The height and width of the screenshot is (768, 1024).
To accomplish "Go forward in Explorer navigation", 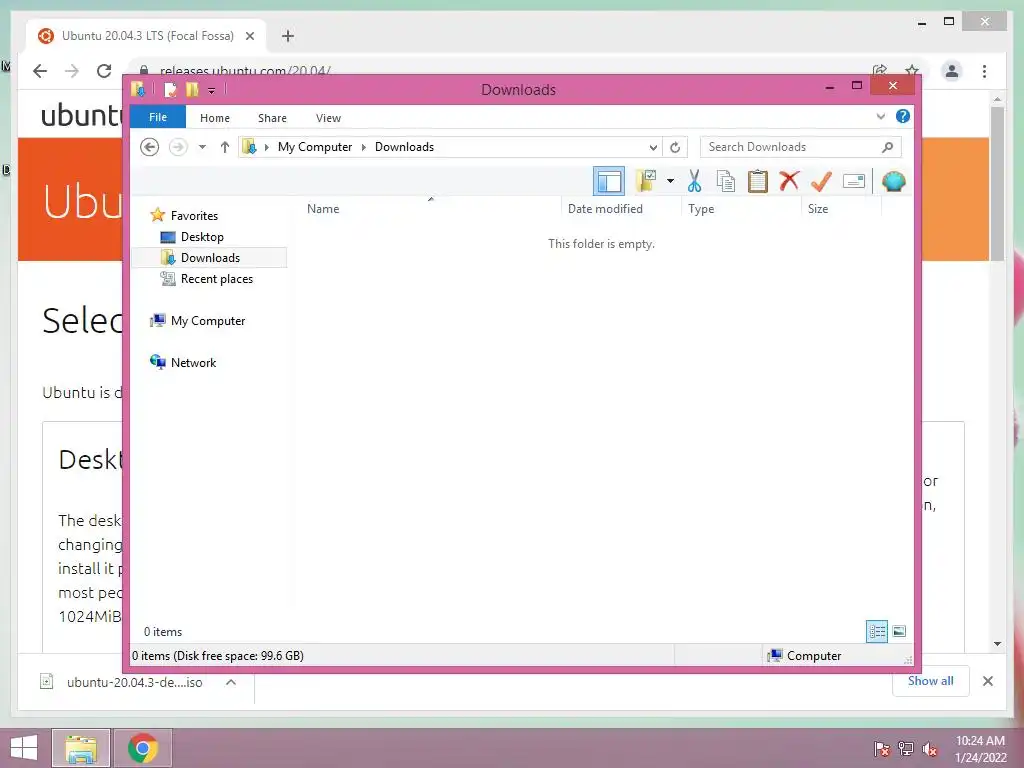I will [178, 147].
